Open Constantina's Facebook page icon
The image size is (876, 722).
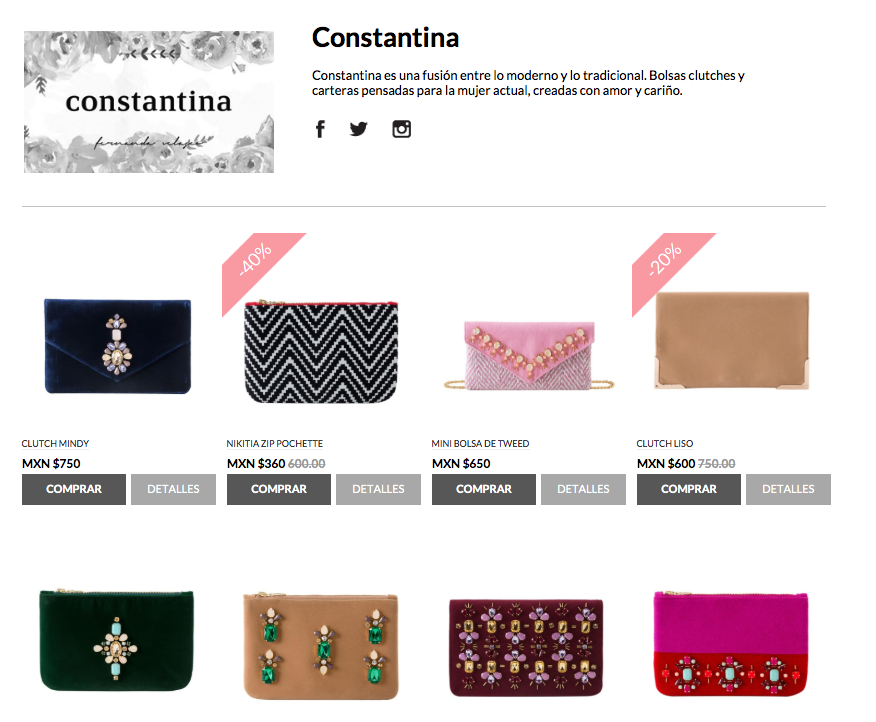click(x=320, y=129)
